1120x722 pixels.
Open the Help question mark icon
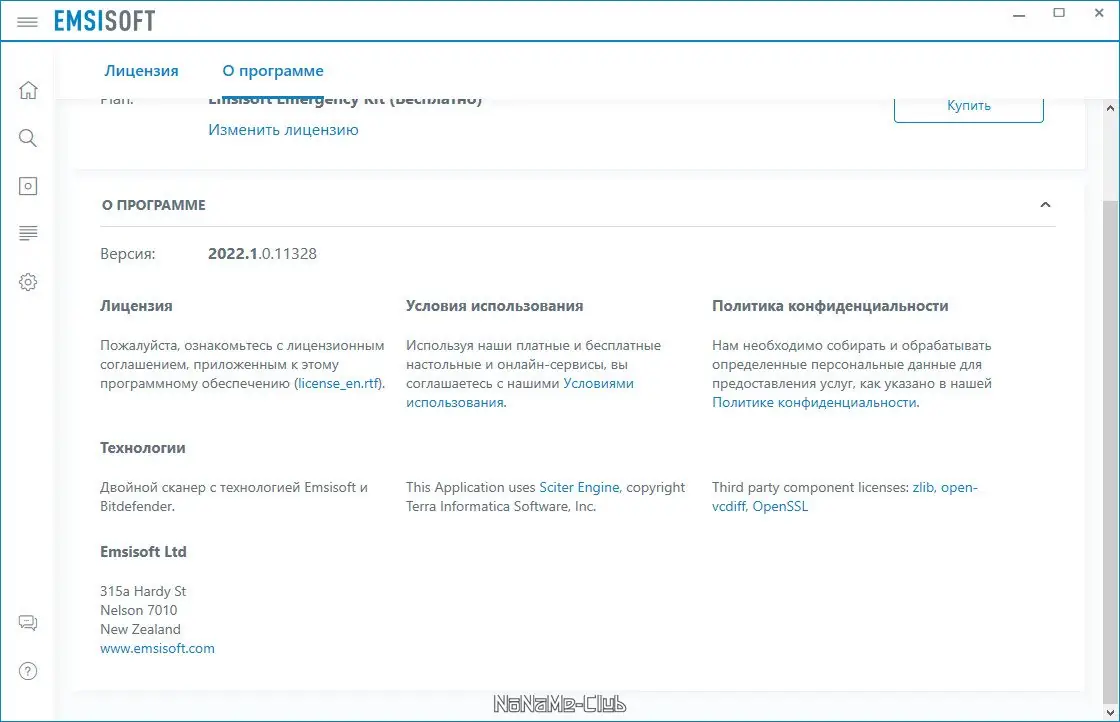28,671
